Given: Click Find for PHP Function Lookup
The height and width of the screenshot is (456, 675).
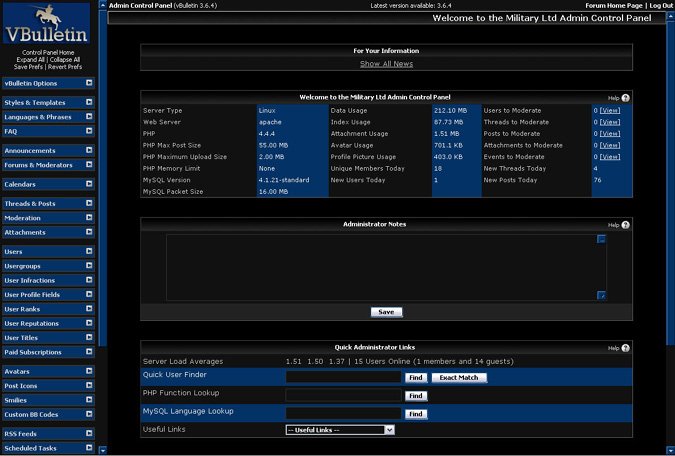Looking at the screenshot, I should pos(416,396).
